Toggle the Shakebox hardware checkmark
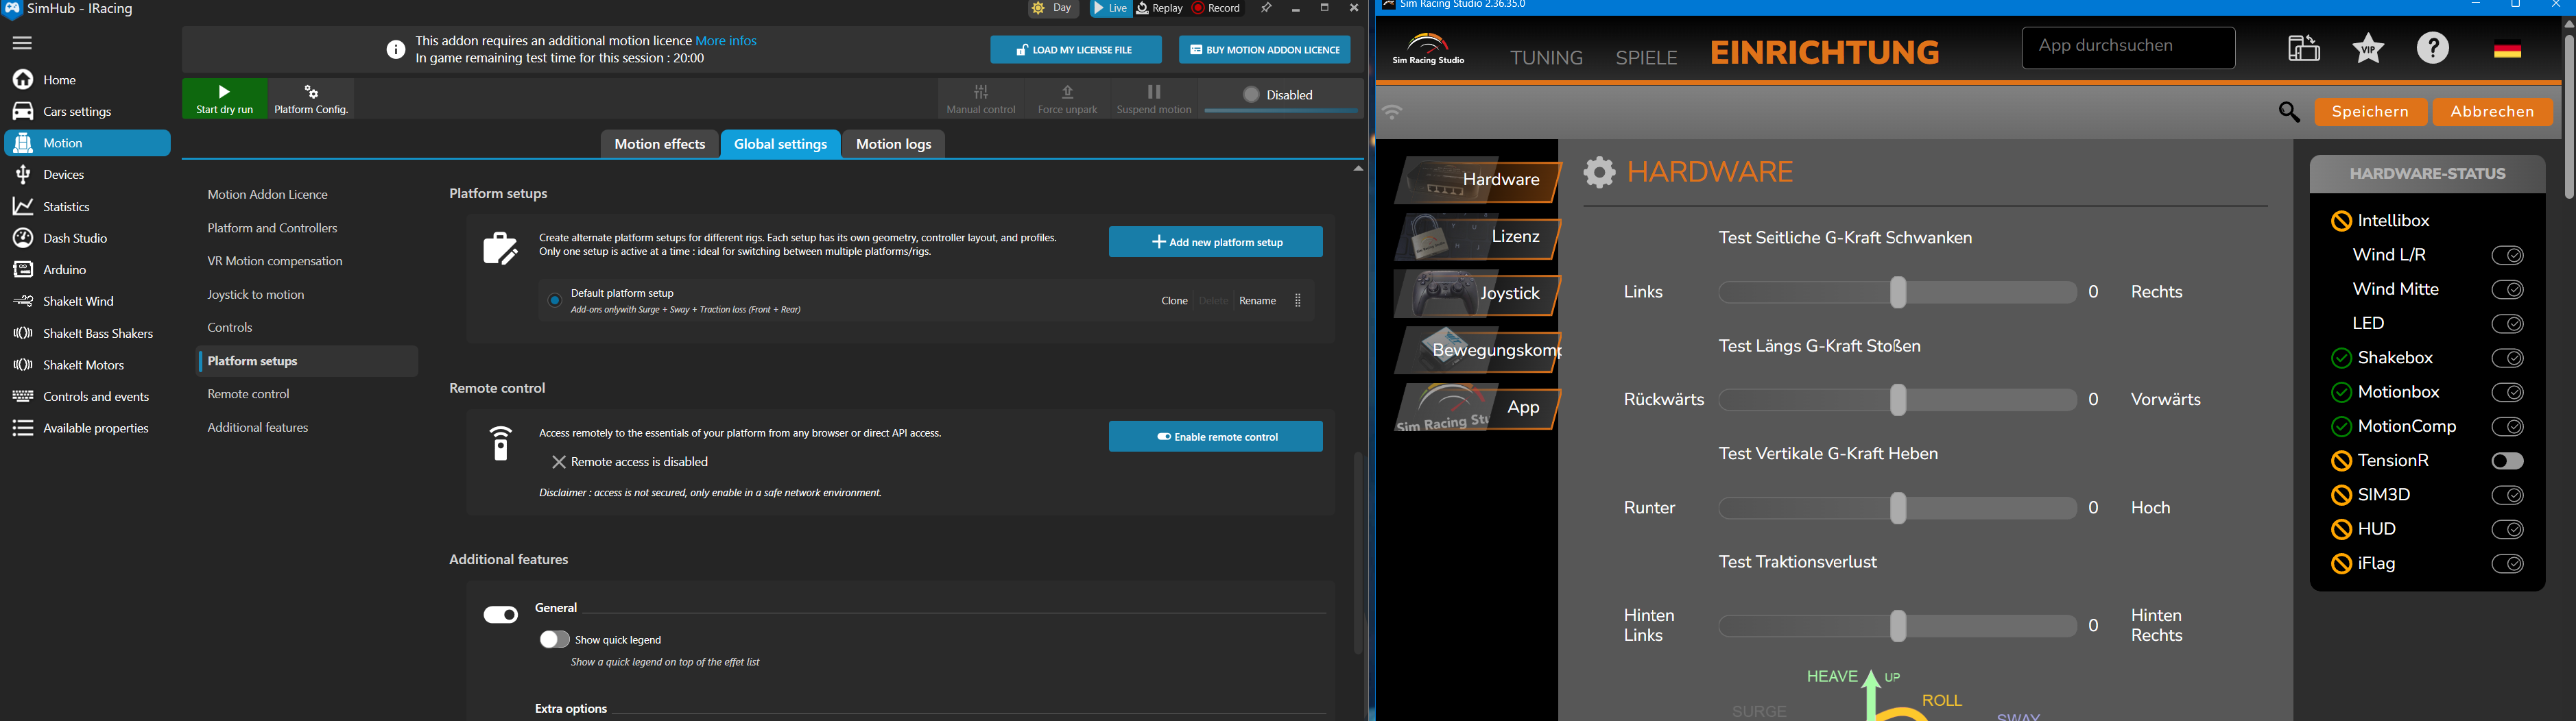 pyautogui.click(x=2508, y=359)
